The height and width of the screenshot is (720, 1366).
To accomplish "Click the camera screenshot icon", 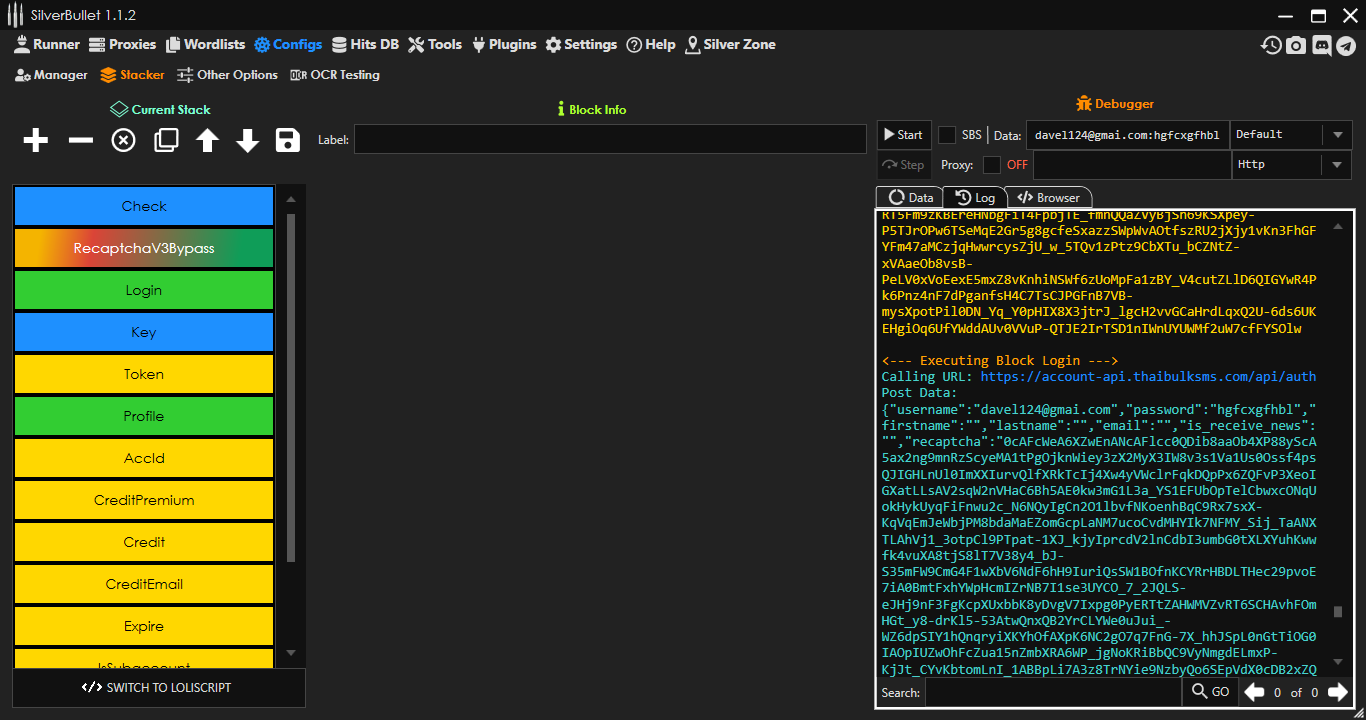I will 1296,45.
